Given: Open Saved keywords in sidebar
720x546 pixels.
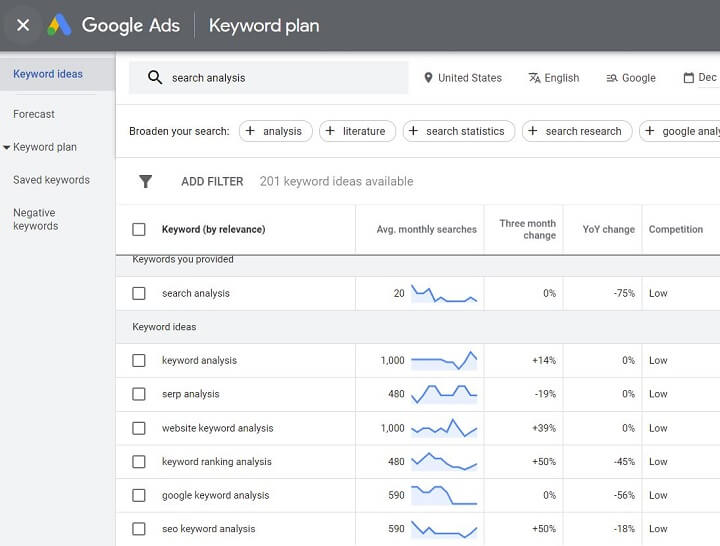Looking at the screenshot, I should pos(51,180).
